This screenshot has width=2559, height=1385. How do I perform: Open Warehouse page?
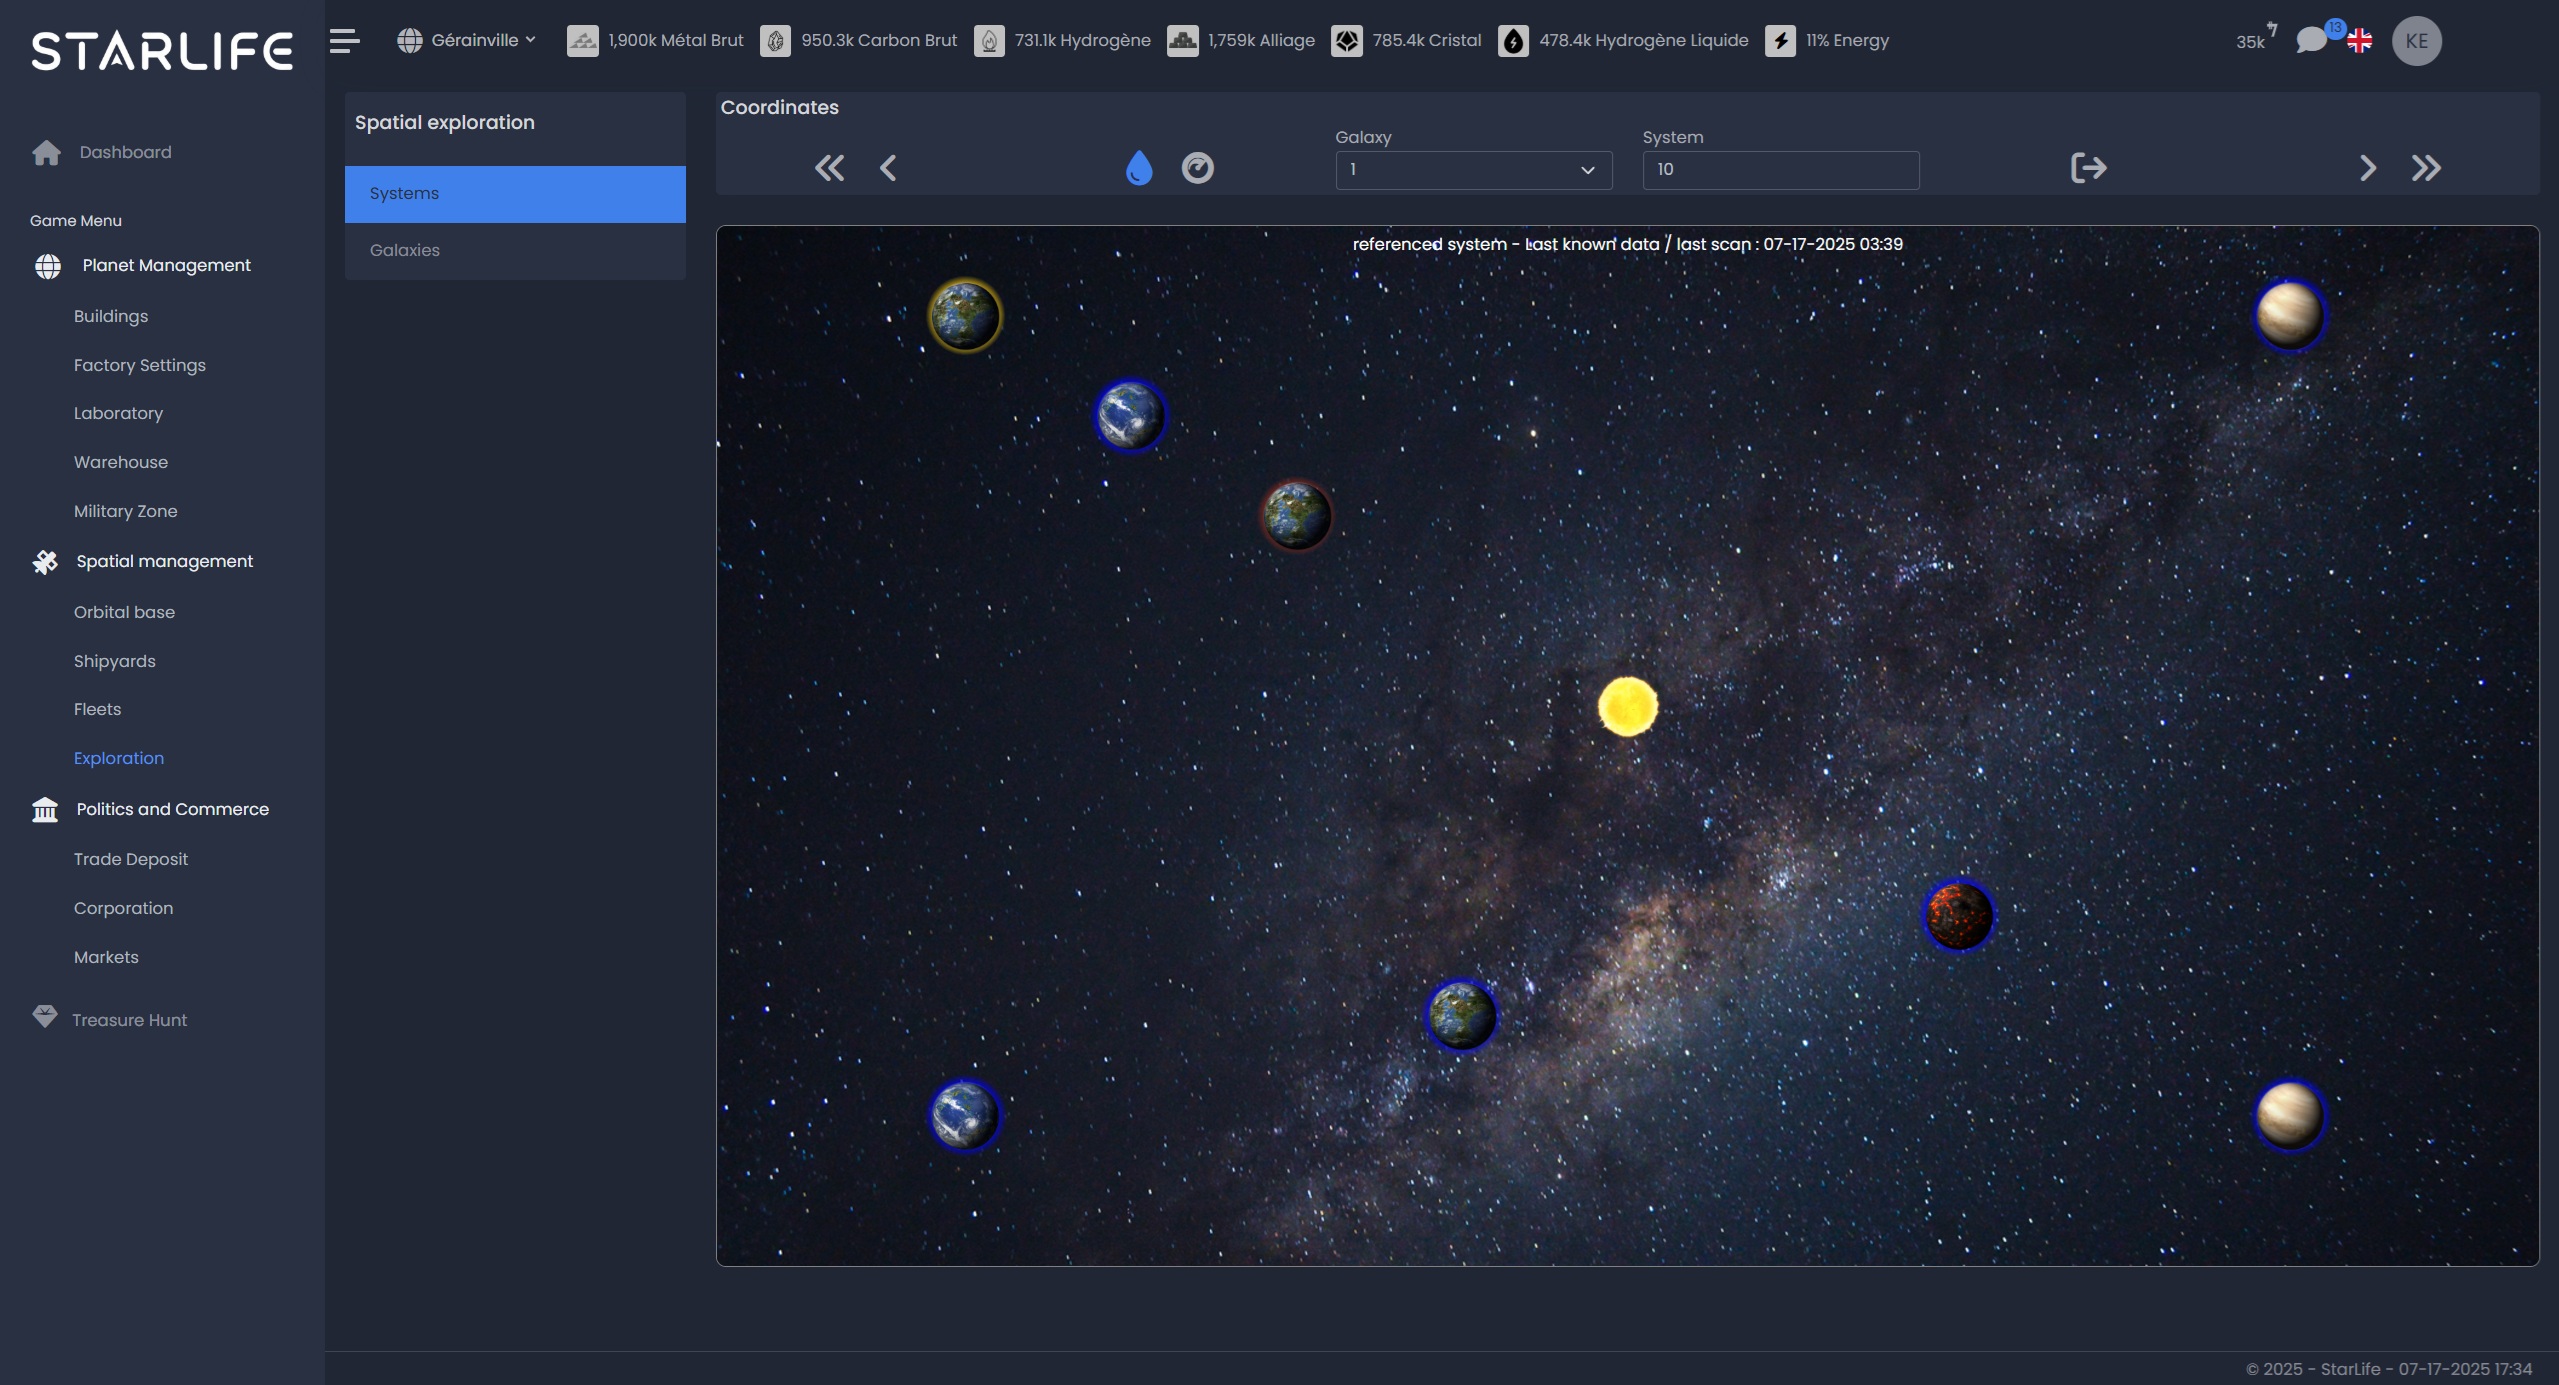pos(121,462)
